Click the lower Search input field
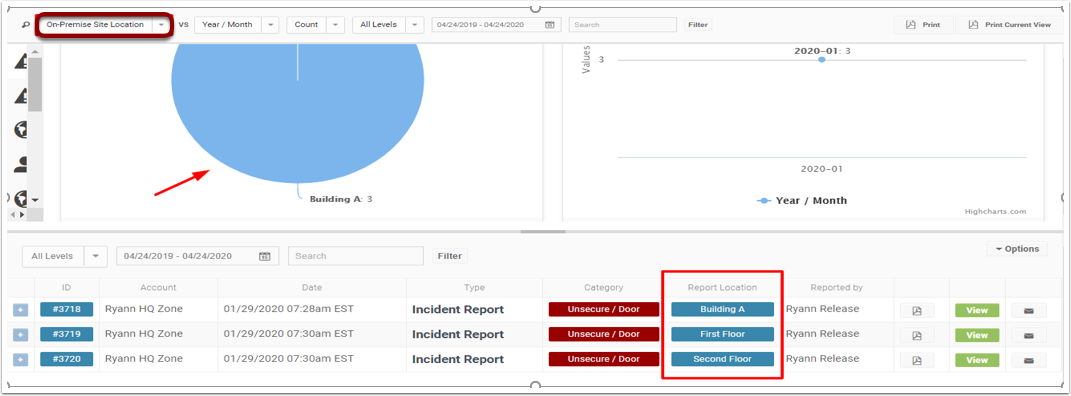The height and width of the screenshot is (396, 1071). point(356,256)
